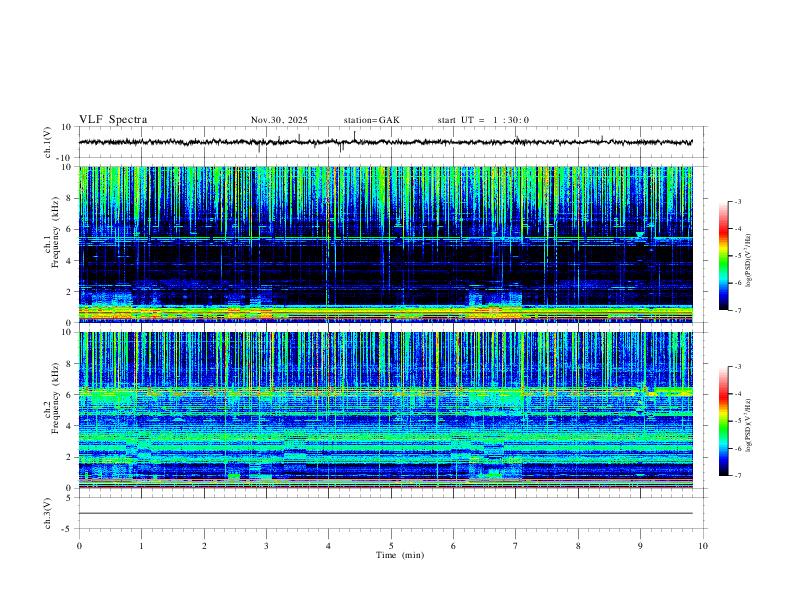Click the "-6" label on ch.2 color bar

[x=738, y=448]
